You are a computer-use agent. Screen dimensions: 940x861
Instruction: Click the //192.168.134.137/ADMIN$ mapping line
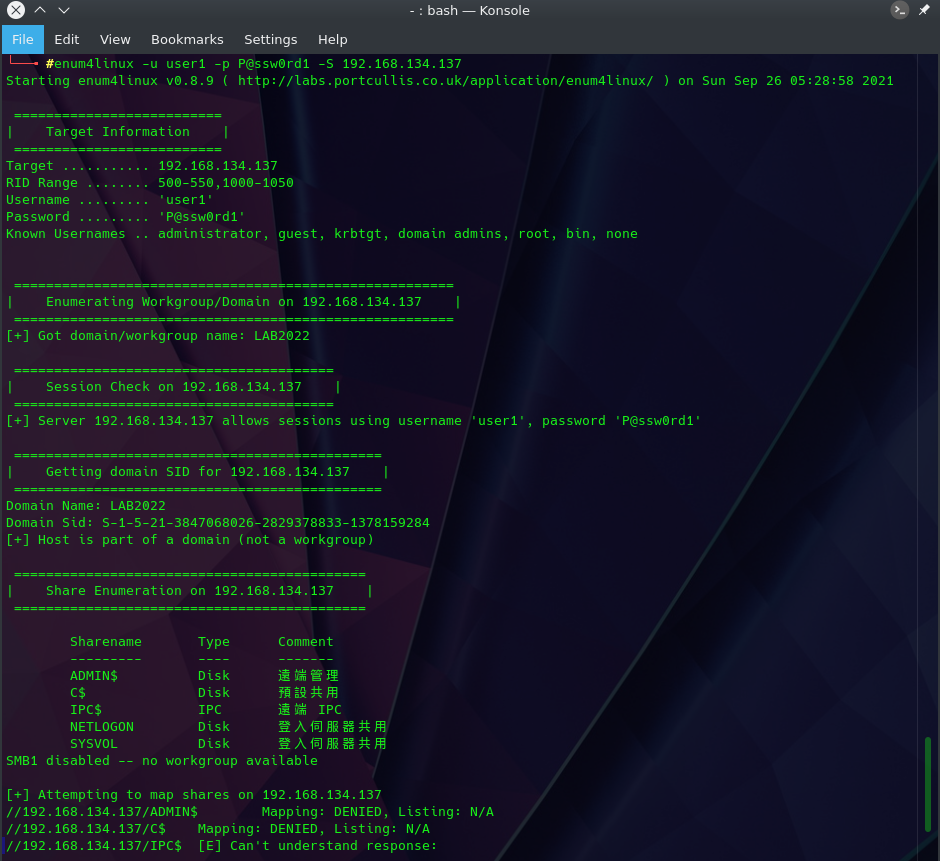point(250,811)
